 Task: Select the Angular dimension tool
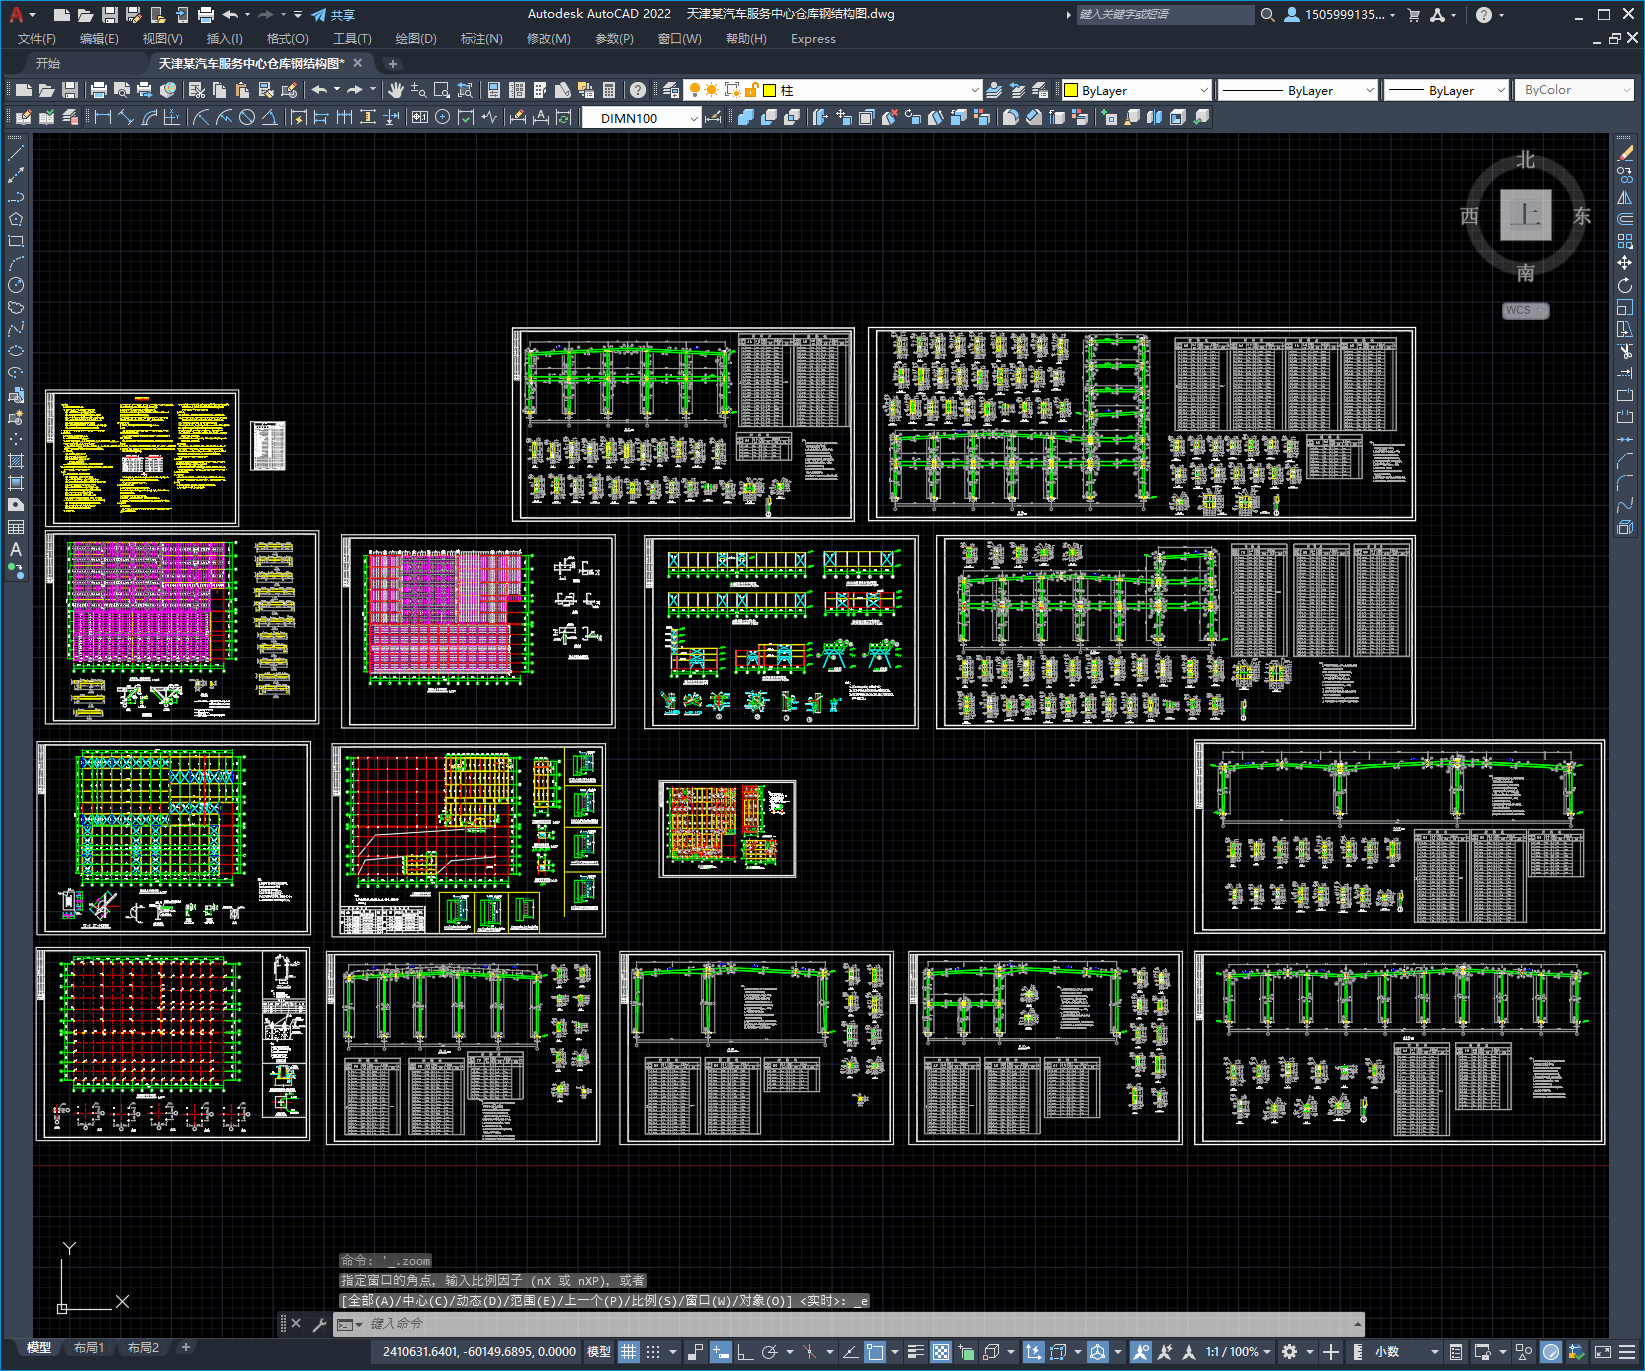pos(270,117)
